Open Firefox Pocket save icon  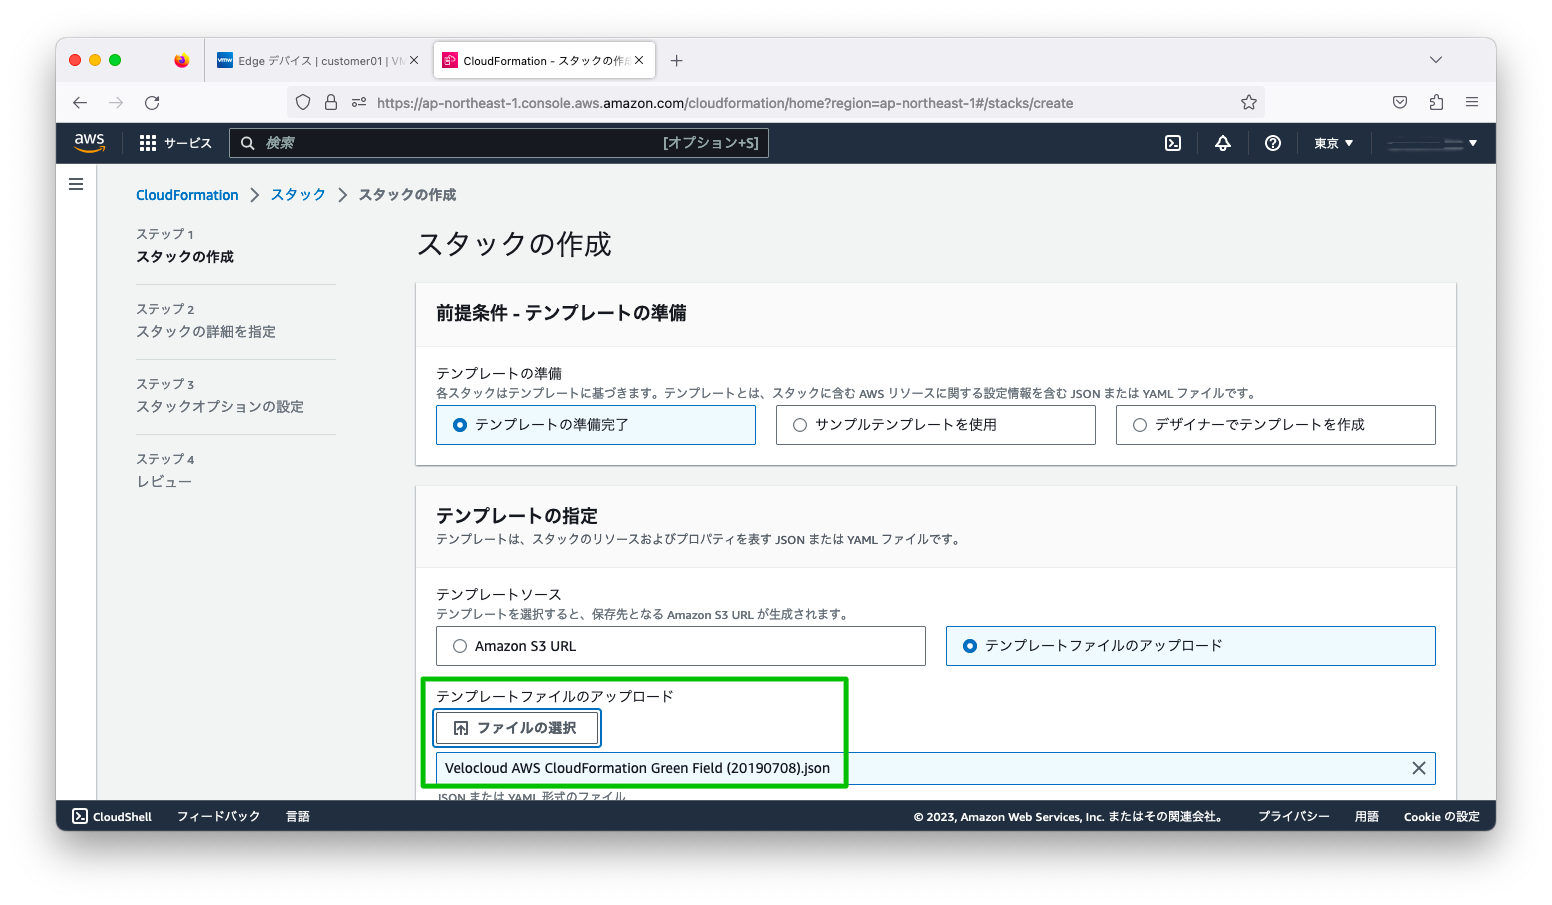1400,102
